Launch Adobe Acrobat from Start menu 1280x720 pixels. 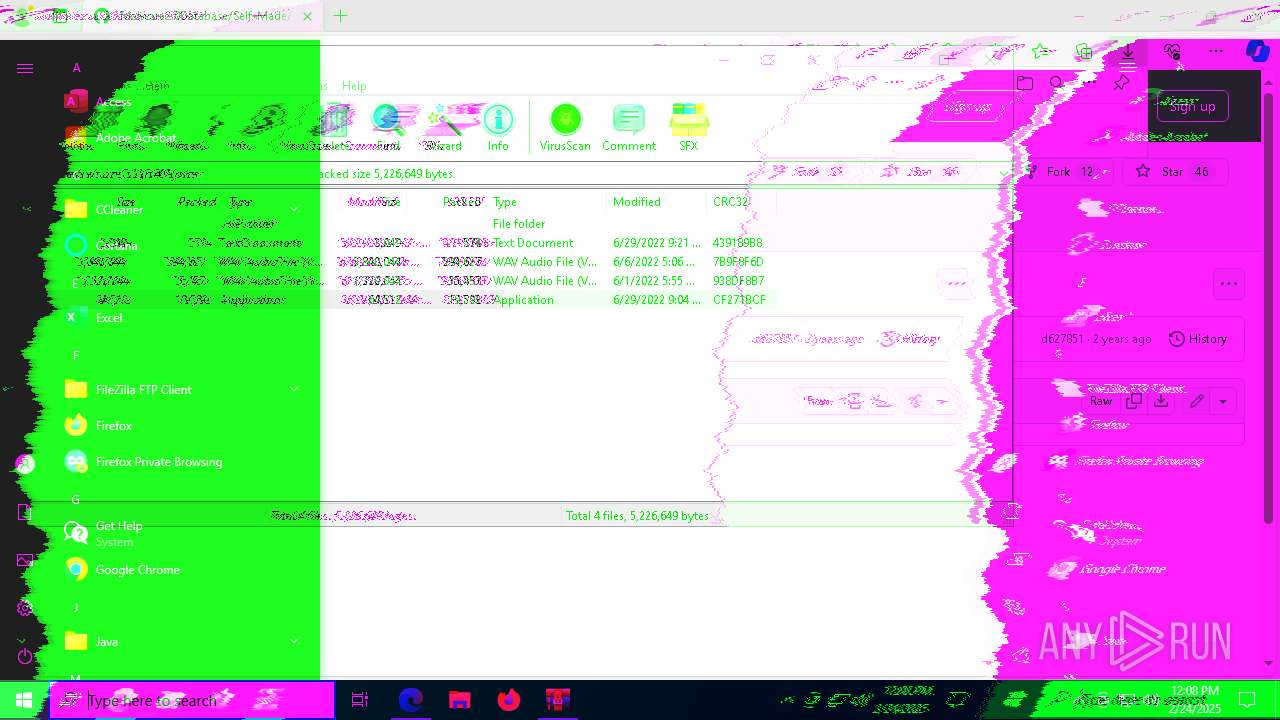point(135,138)
